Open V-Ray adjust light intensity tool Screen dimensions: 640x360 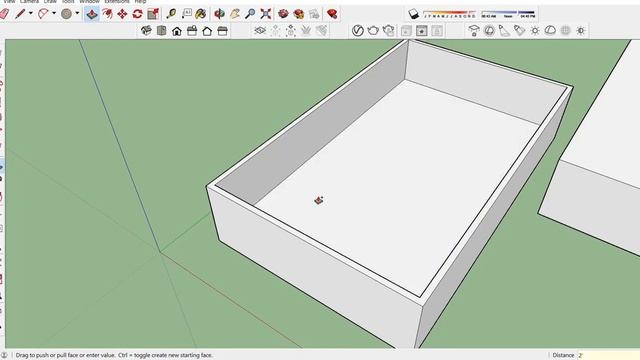pos(580,31)
